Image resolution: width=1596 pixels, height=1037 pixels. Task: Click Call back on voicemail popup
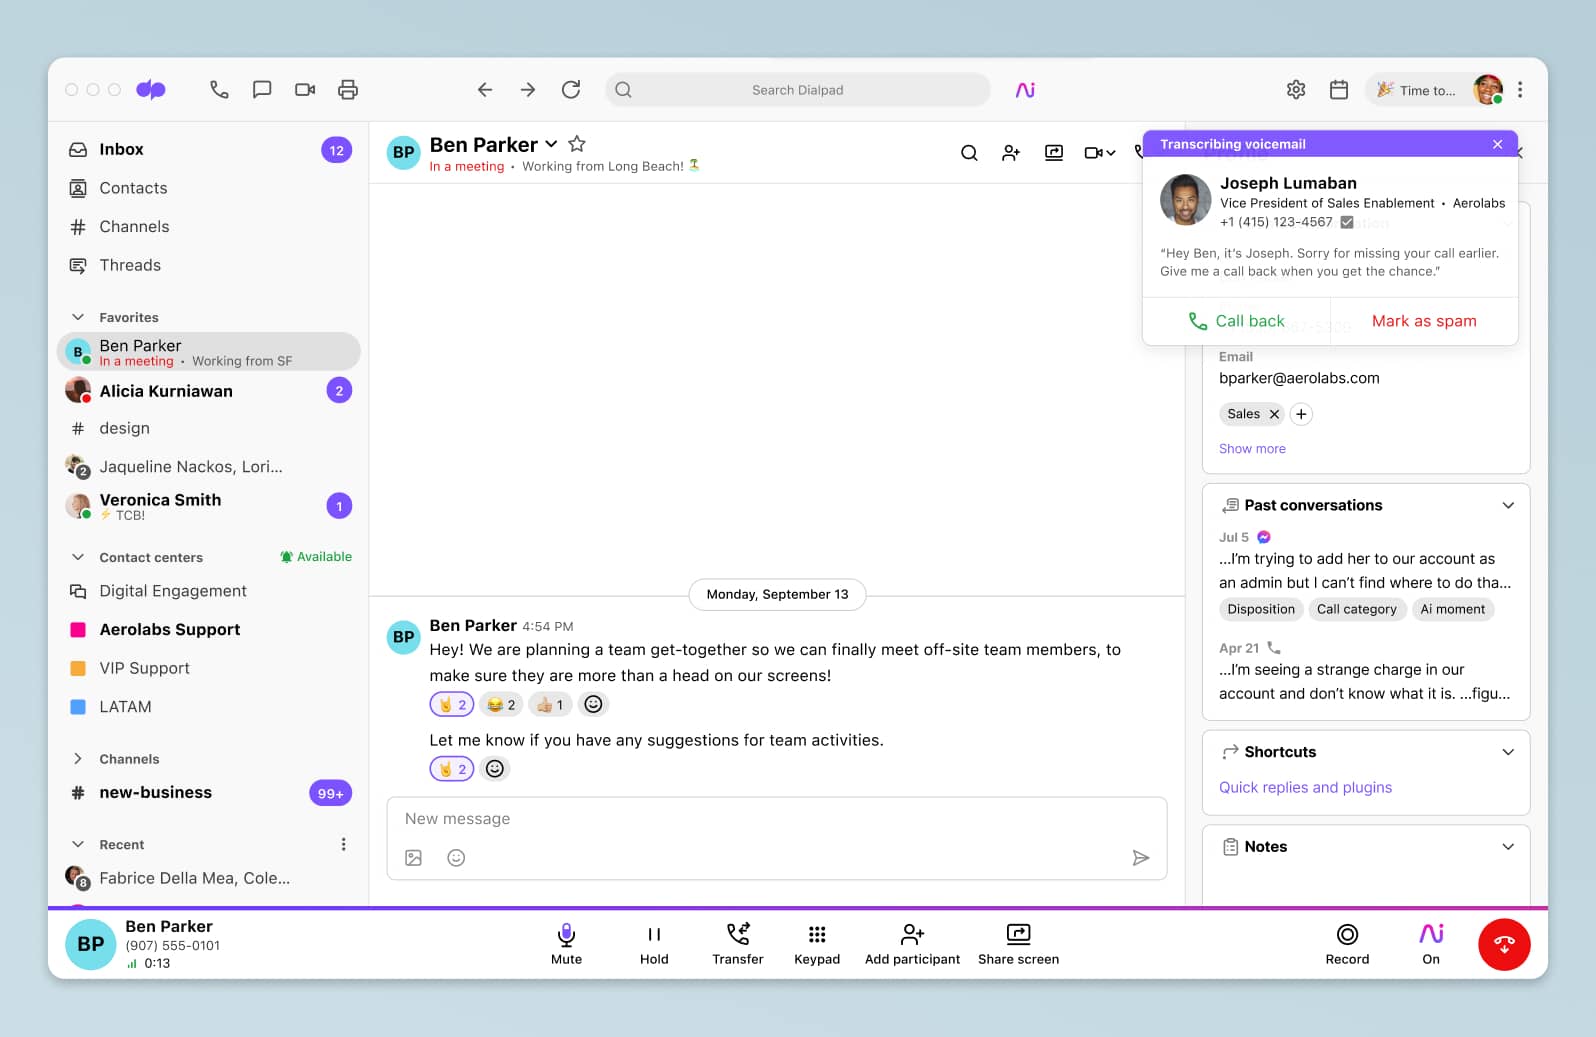(x=1236, y=321)
